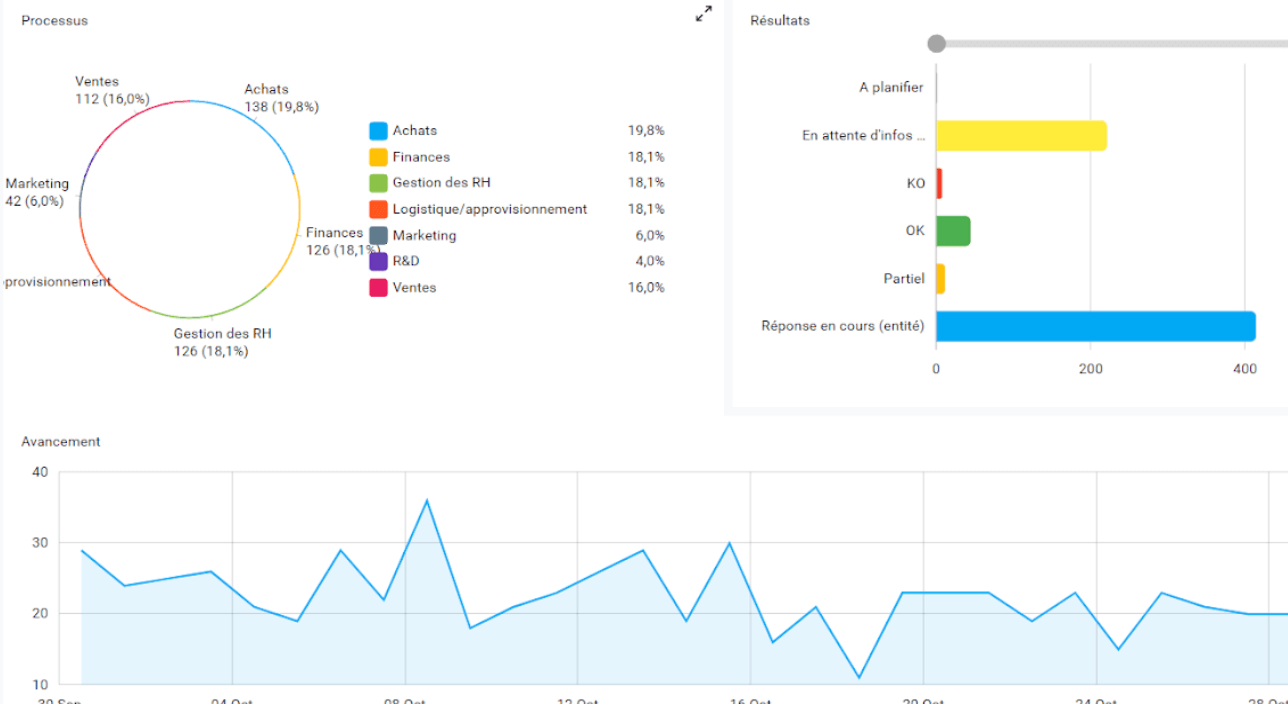
Task: Click the Logistique/approvisionnement legend label
Action: click(489, 209)
